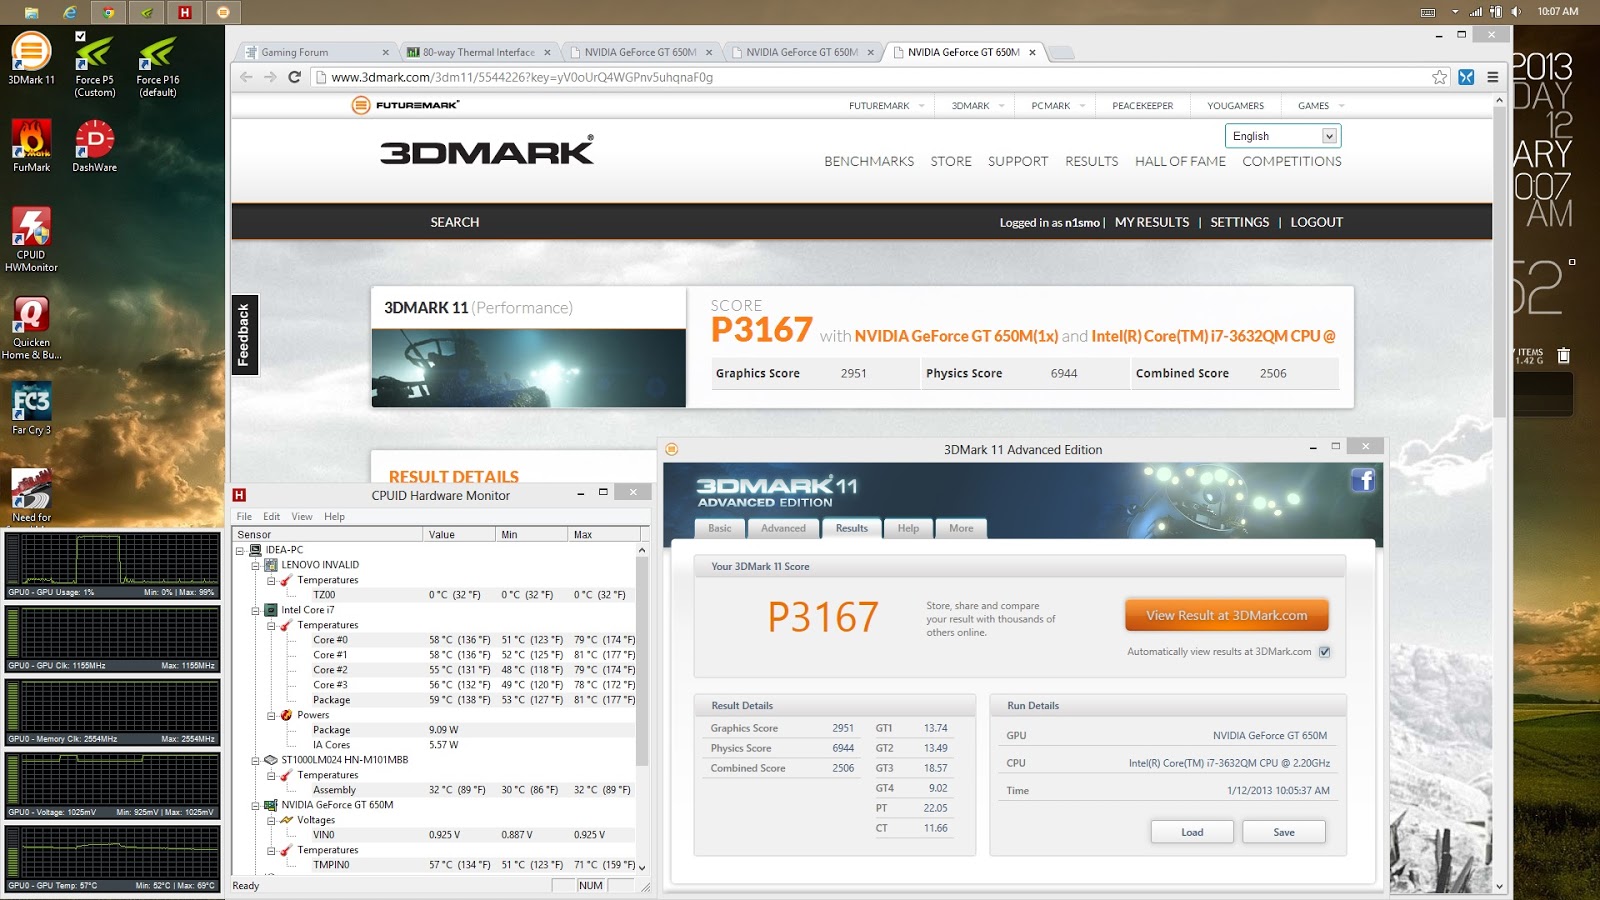This screenshot has height=900, width=1600.
Task: Open the File menu in HWMonitor
Action: point(244,517)
